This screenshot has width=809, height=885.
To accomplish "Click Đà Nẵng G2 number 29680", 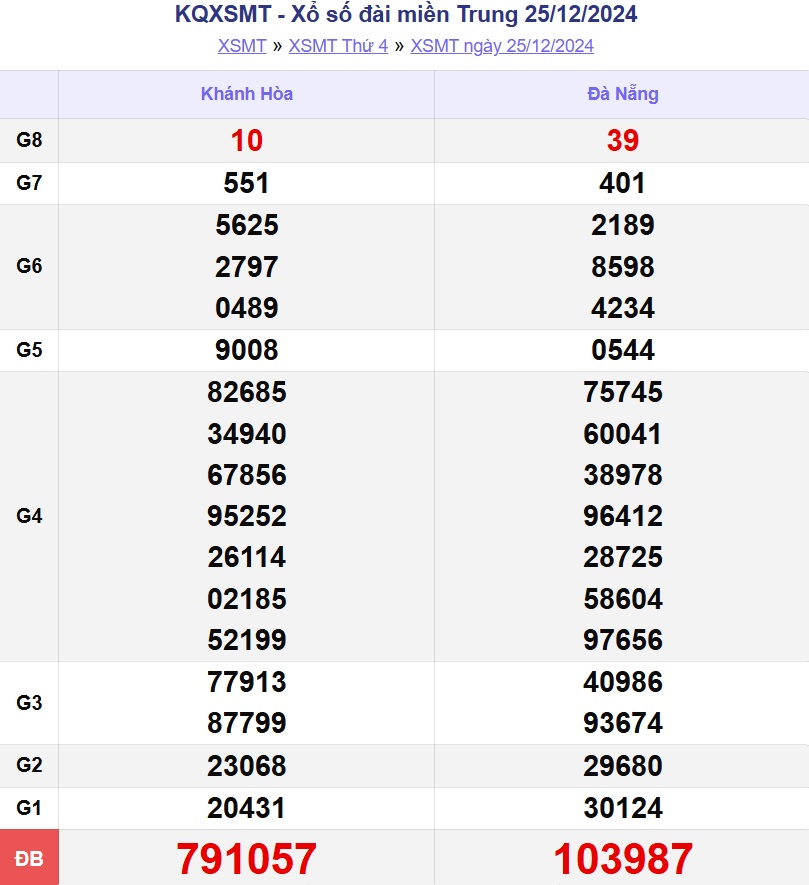I will click(622, 766).
